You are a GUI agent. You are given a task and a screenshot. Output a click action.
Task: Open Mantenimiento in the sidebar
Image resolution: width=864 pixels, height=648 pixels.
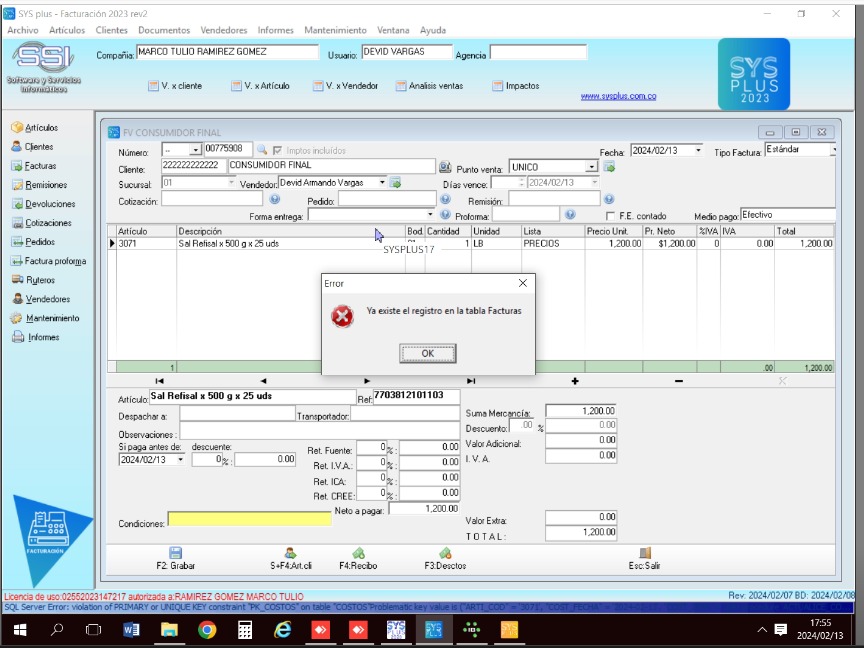coord(45,318)
